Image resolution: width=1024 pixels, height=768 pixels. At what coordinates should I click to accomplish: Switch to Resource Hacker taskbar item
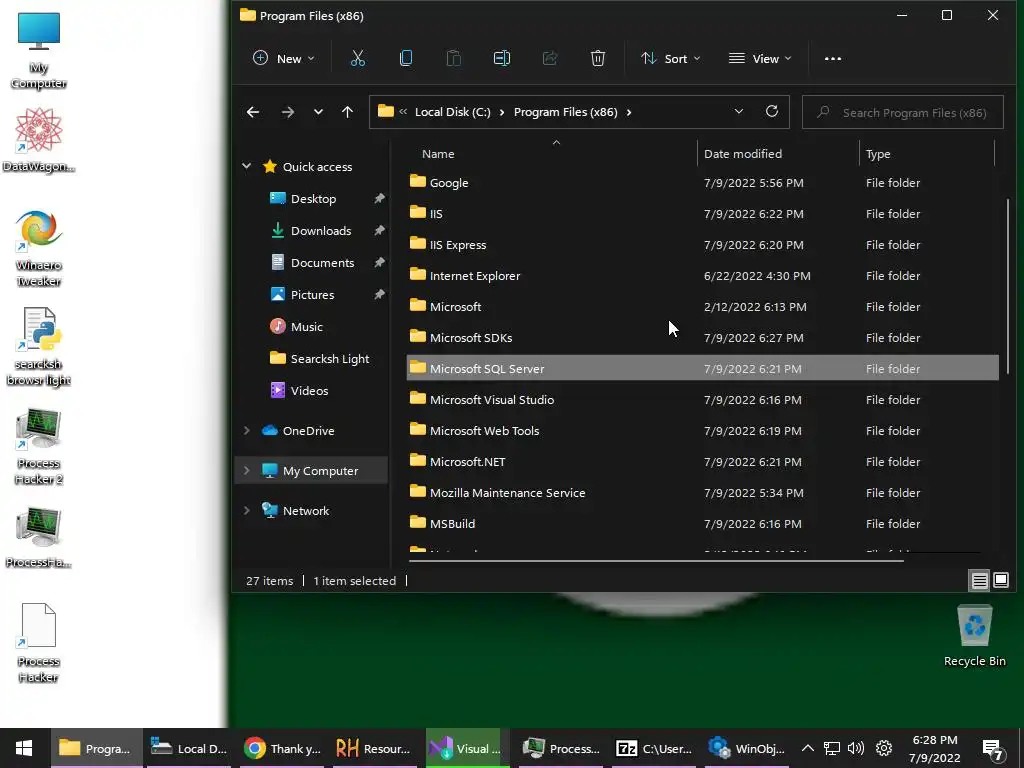pos(373,748)
